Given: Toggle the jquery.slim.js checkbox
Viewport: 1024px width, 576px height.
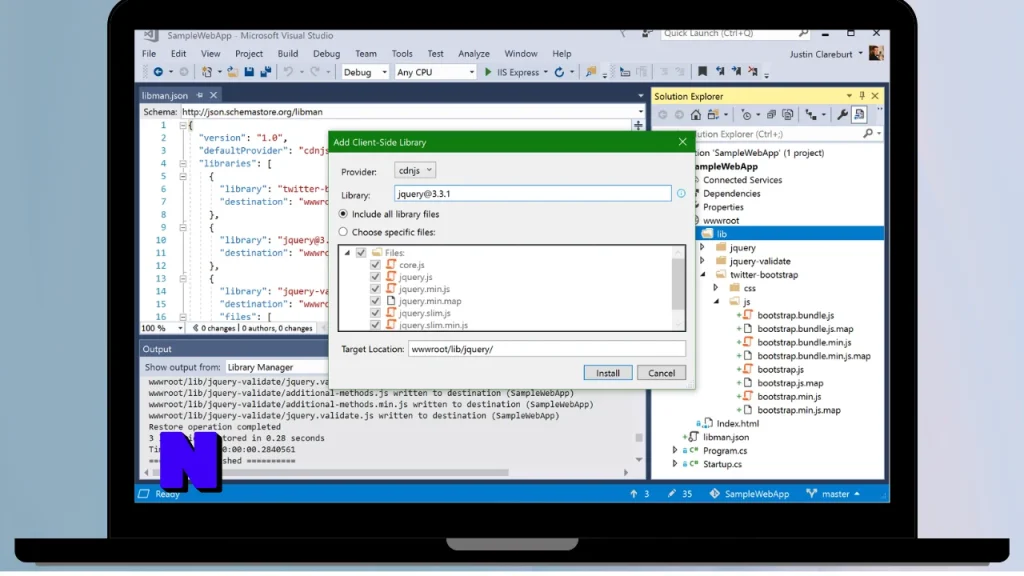Looking at the screenshot, I should (375, 313).
